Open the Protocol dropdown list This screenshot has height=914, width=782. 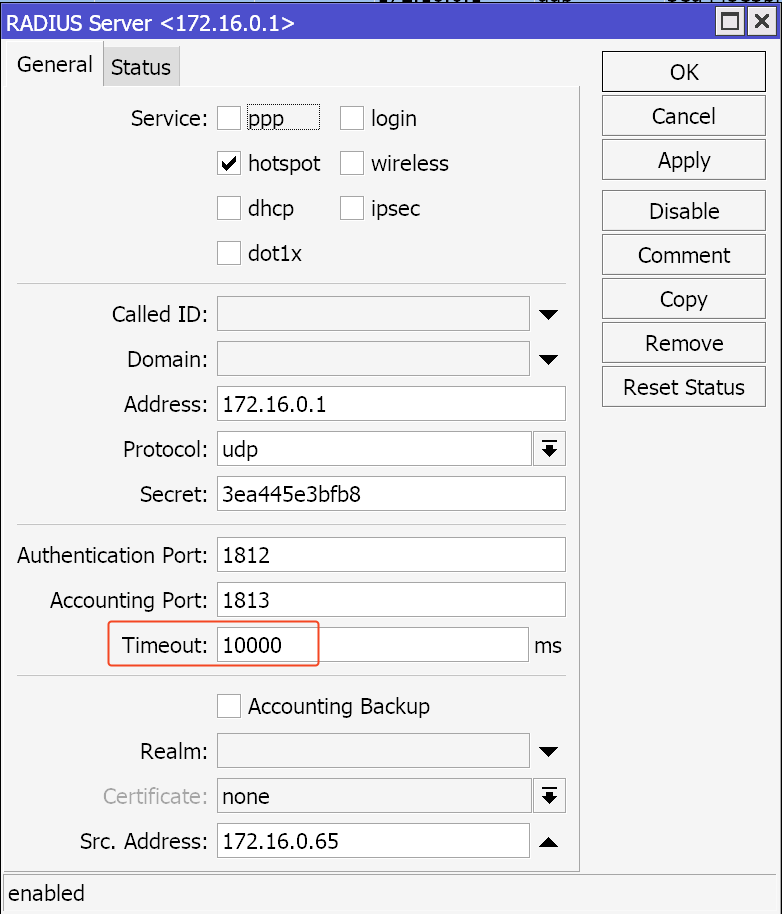click(x=549, y=449)
